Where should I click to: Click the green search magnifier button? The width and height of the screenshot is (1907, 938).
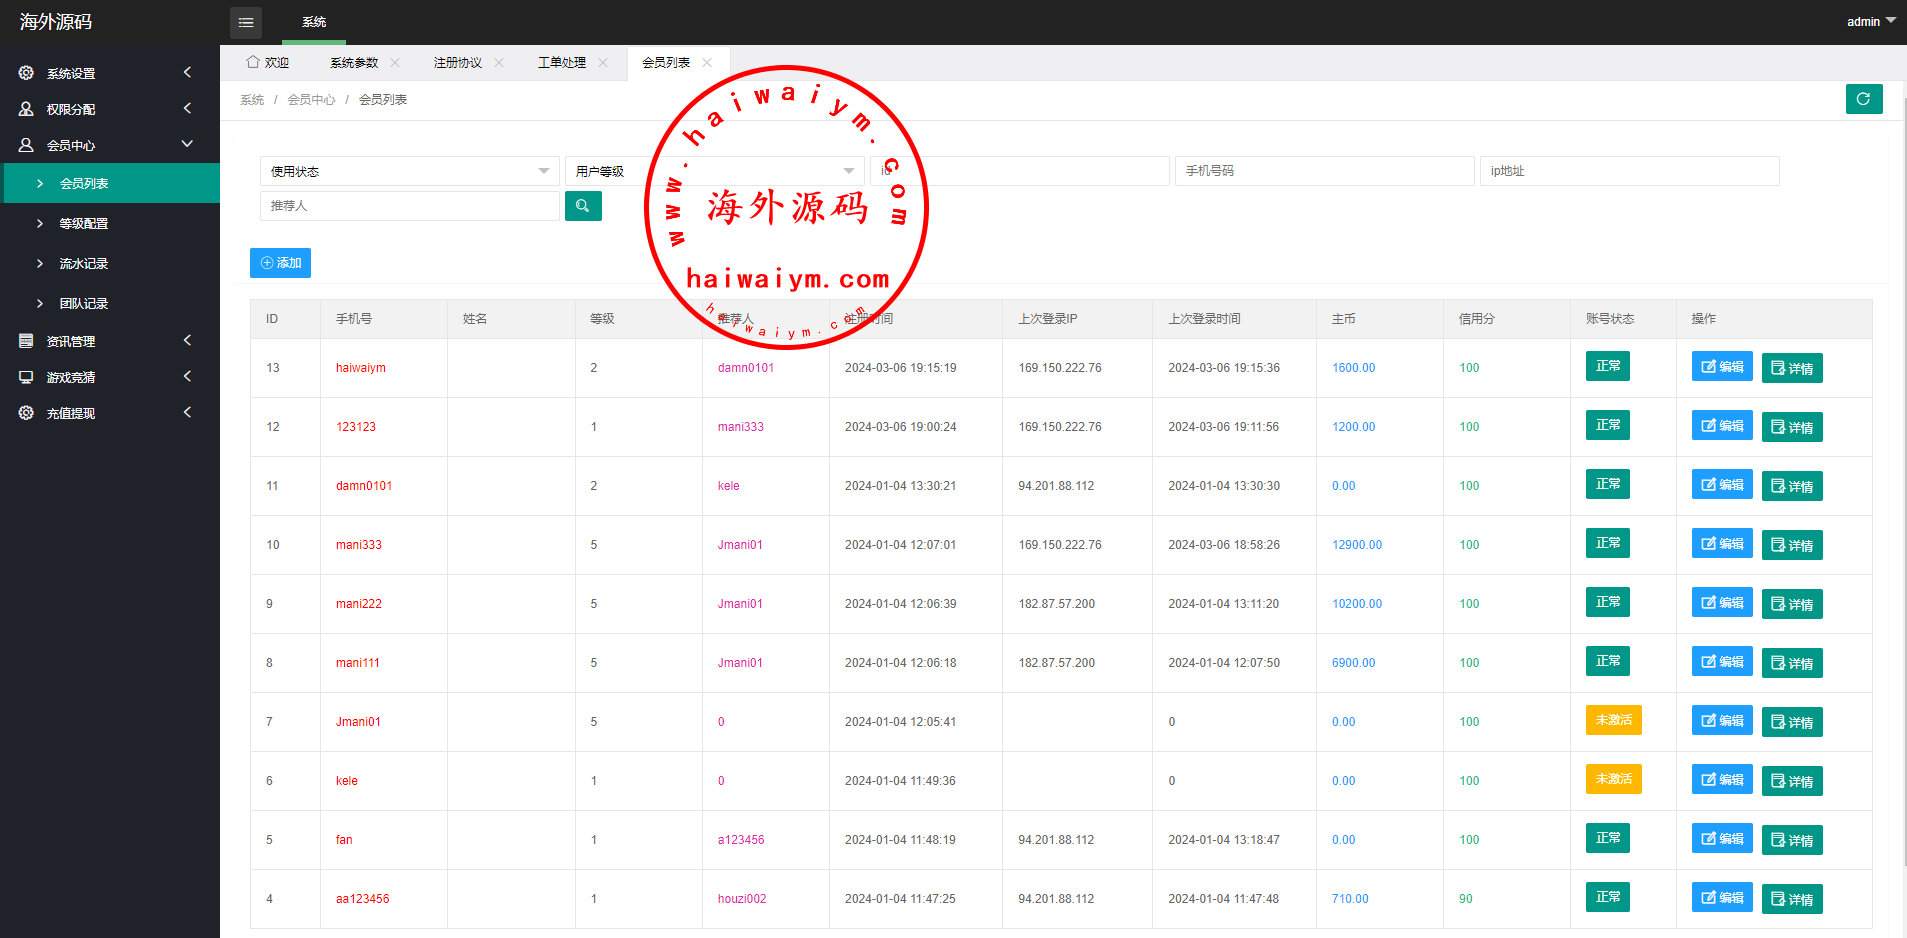tap(583, 206)
